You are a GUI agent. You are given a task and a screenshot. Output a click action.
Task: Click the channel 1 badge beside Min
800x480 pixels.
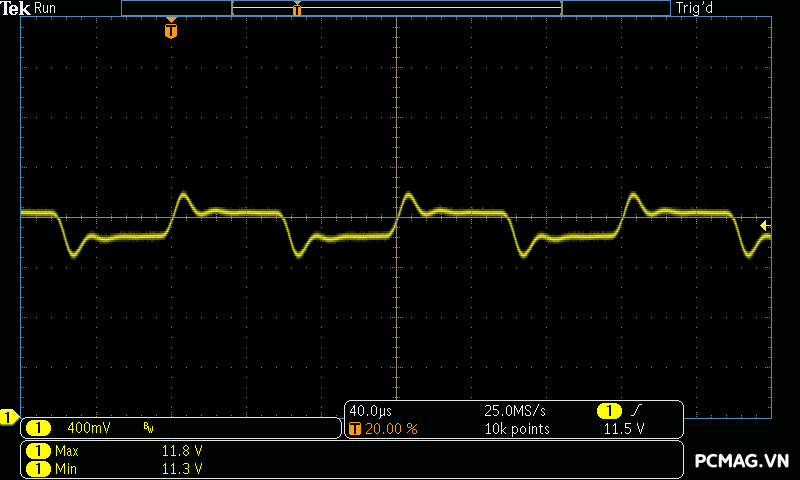[39, 468]
